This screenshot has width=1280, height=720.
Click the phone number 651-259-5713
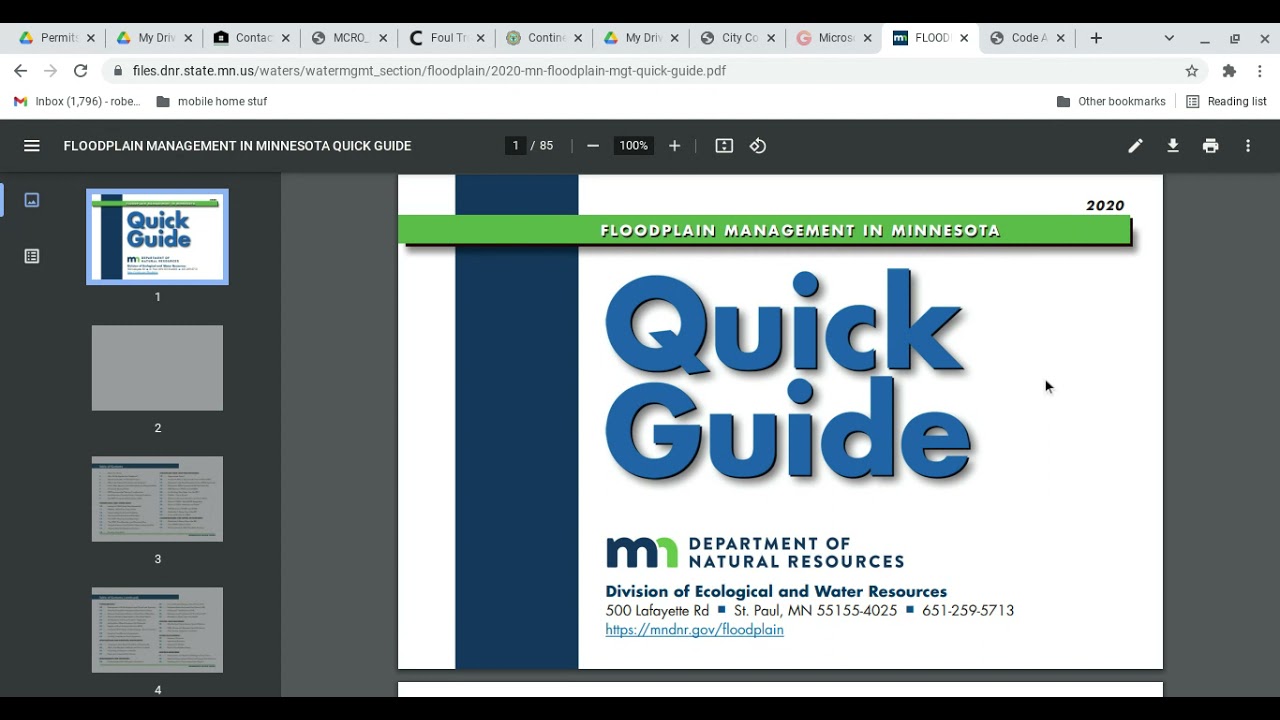[968, 610]
